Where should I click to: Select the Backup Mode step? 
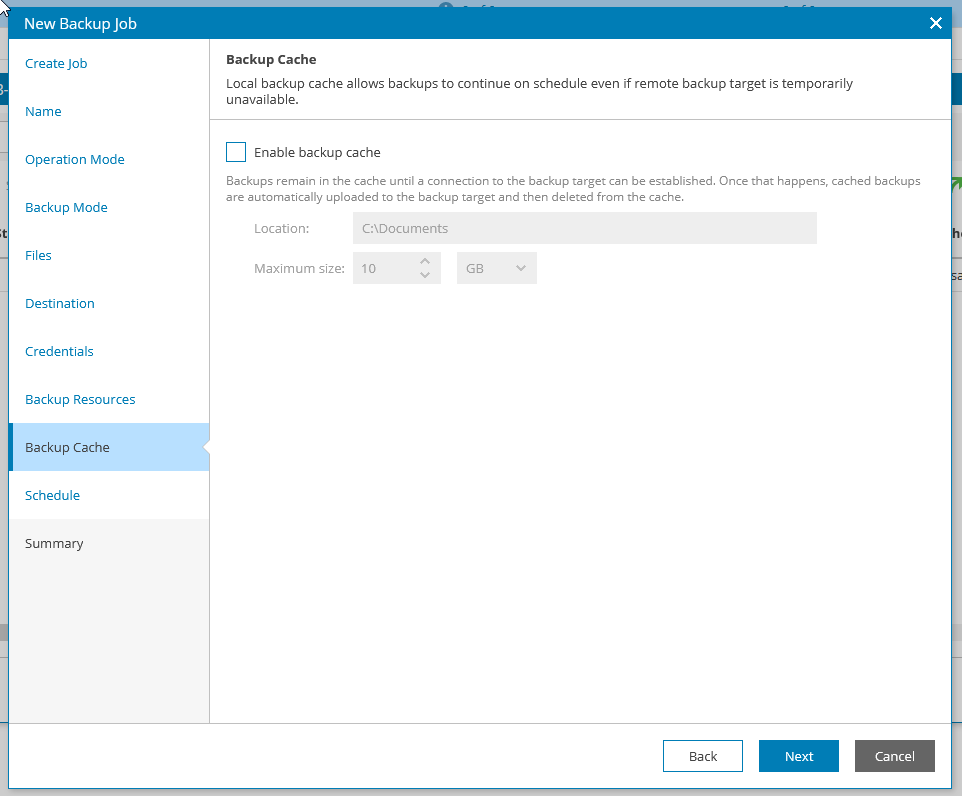pyautogui.click(x=66, y=207)
